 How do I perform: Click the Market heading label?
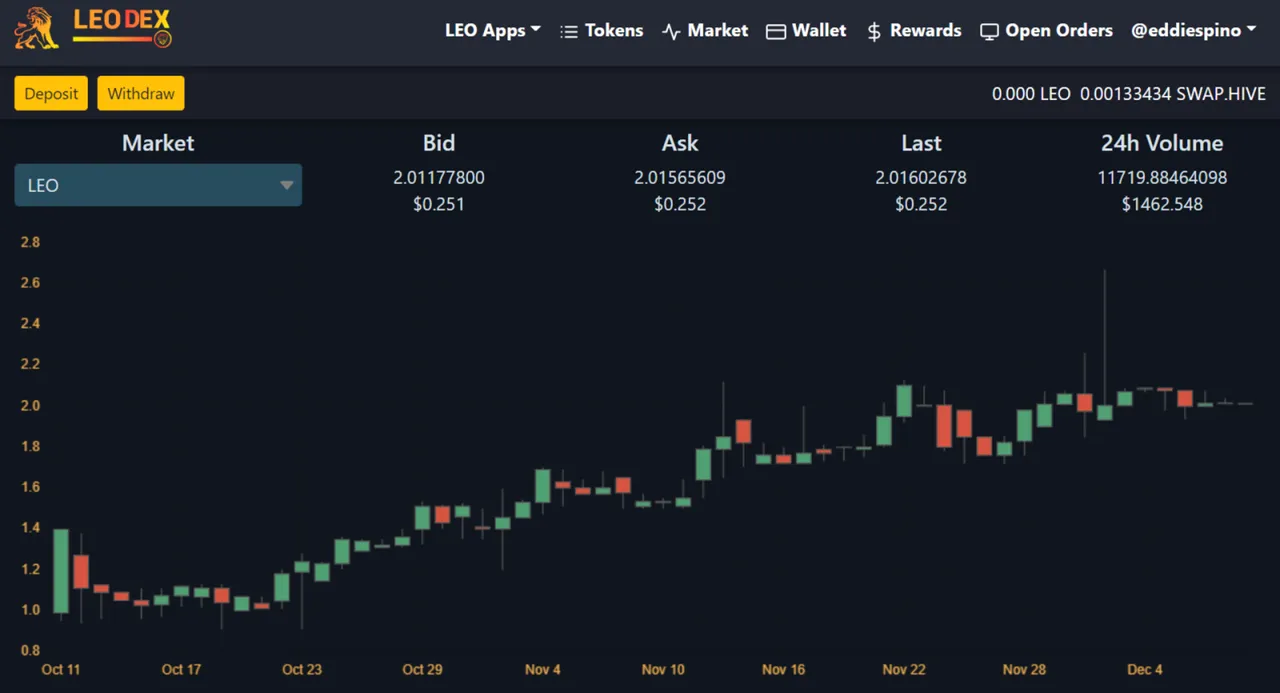[158, 143]
